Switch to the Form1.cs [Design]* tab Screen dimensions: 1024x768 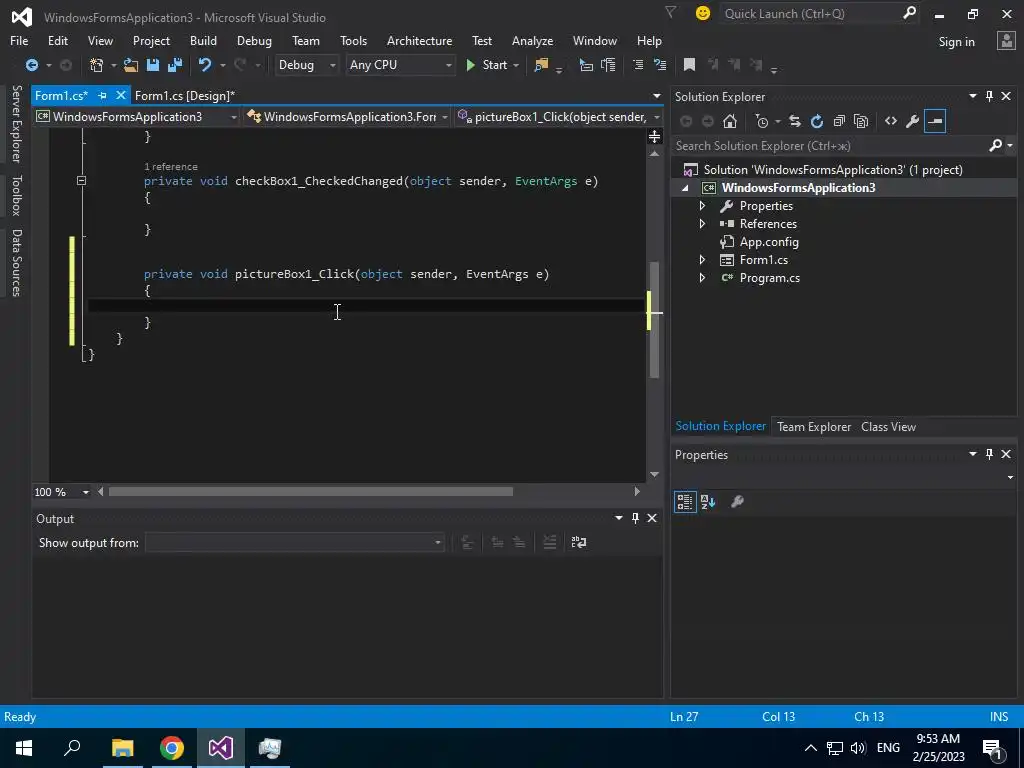pyautogui.click(x=185, y=95)
